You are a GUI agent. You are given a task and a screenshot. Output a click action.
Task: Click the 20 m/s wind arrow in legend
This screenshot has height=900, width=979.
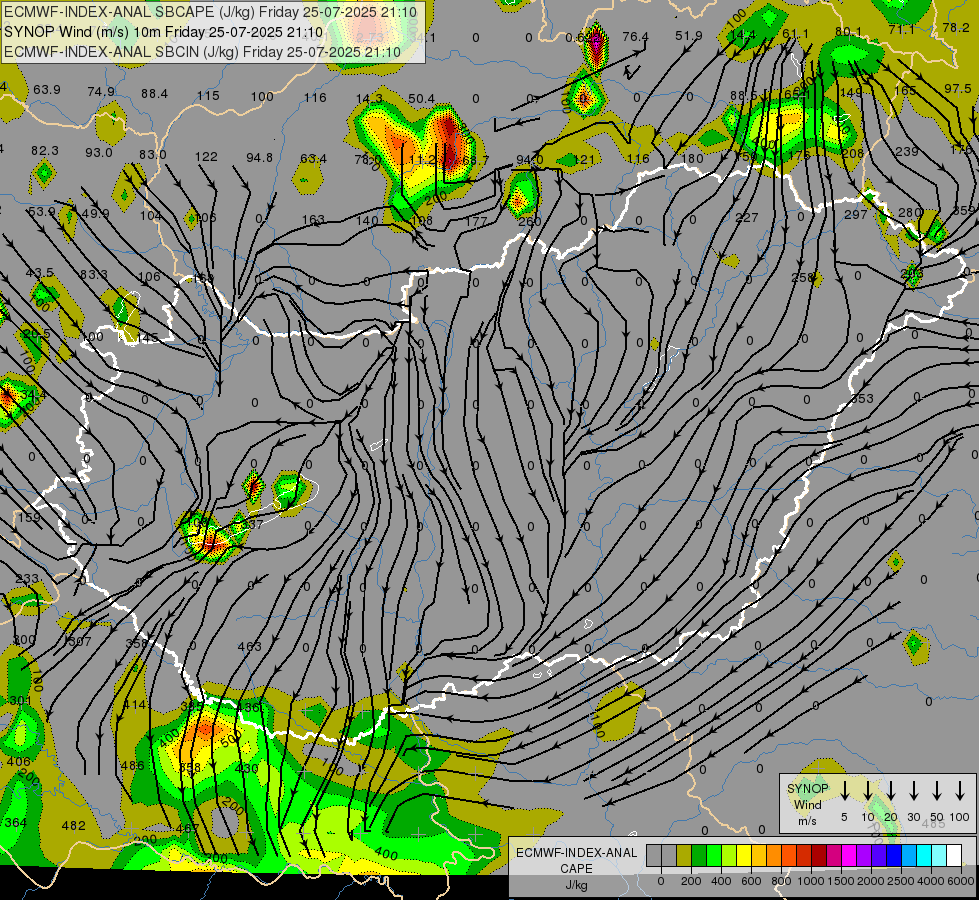891,791
